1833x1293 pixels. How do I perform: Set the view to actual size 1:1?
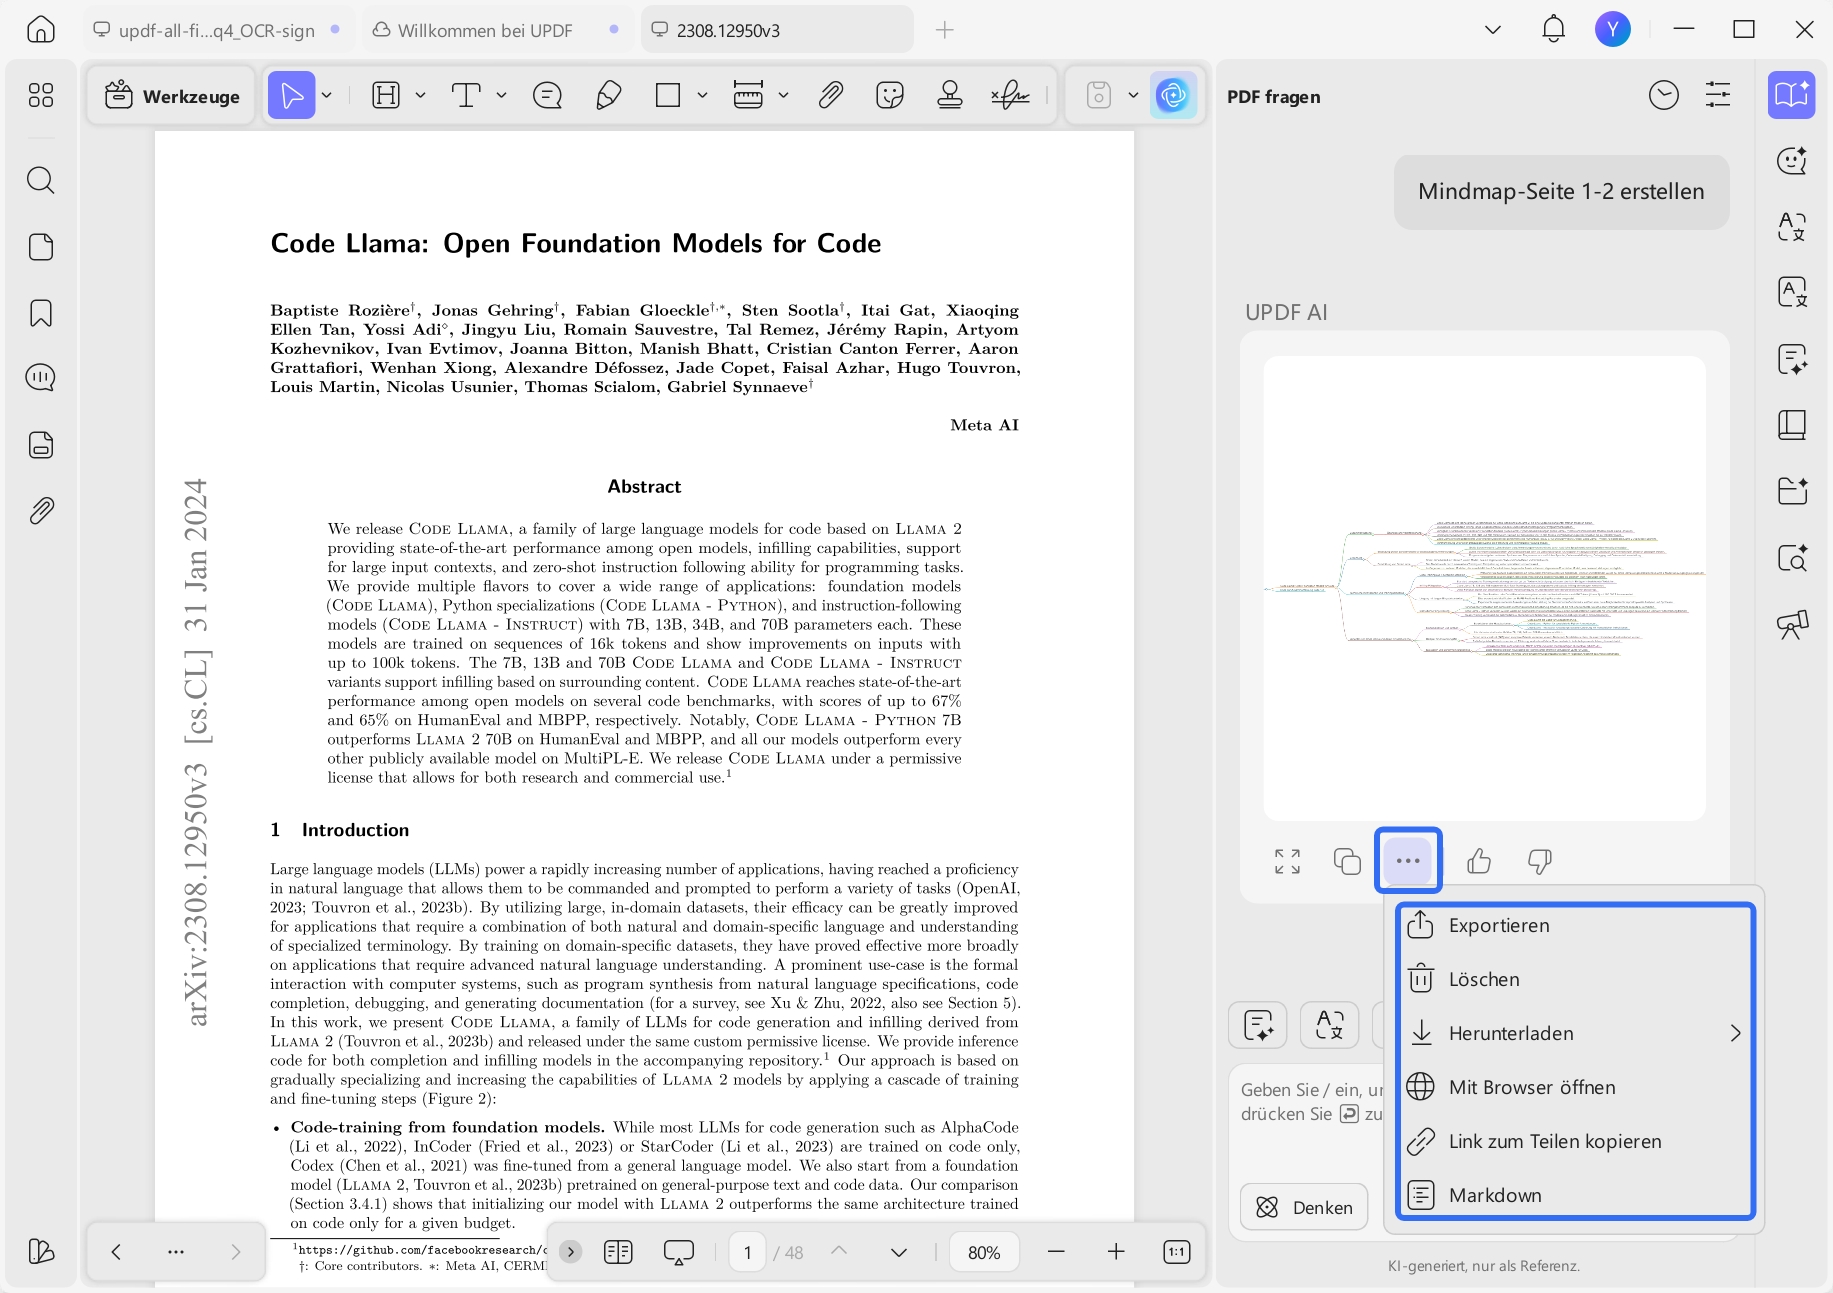[x=1177, y=1252]
